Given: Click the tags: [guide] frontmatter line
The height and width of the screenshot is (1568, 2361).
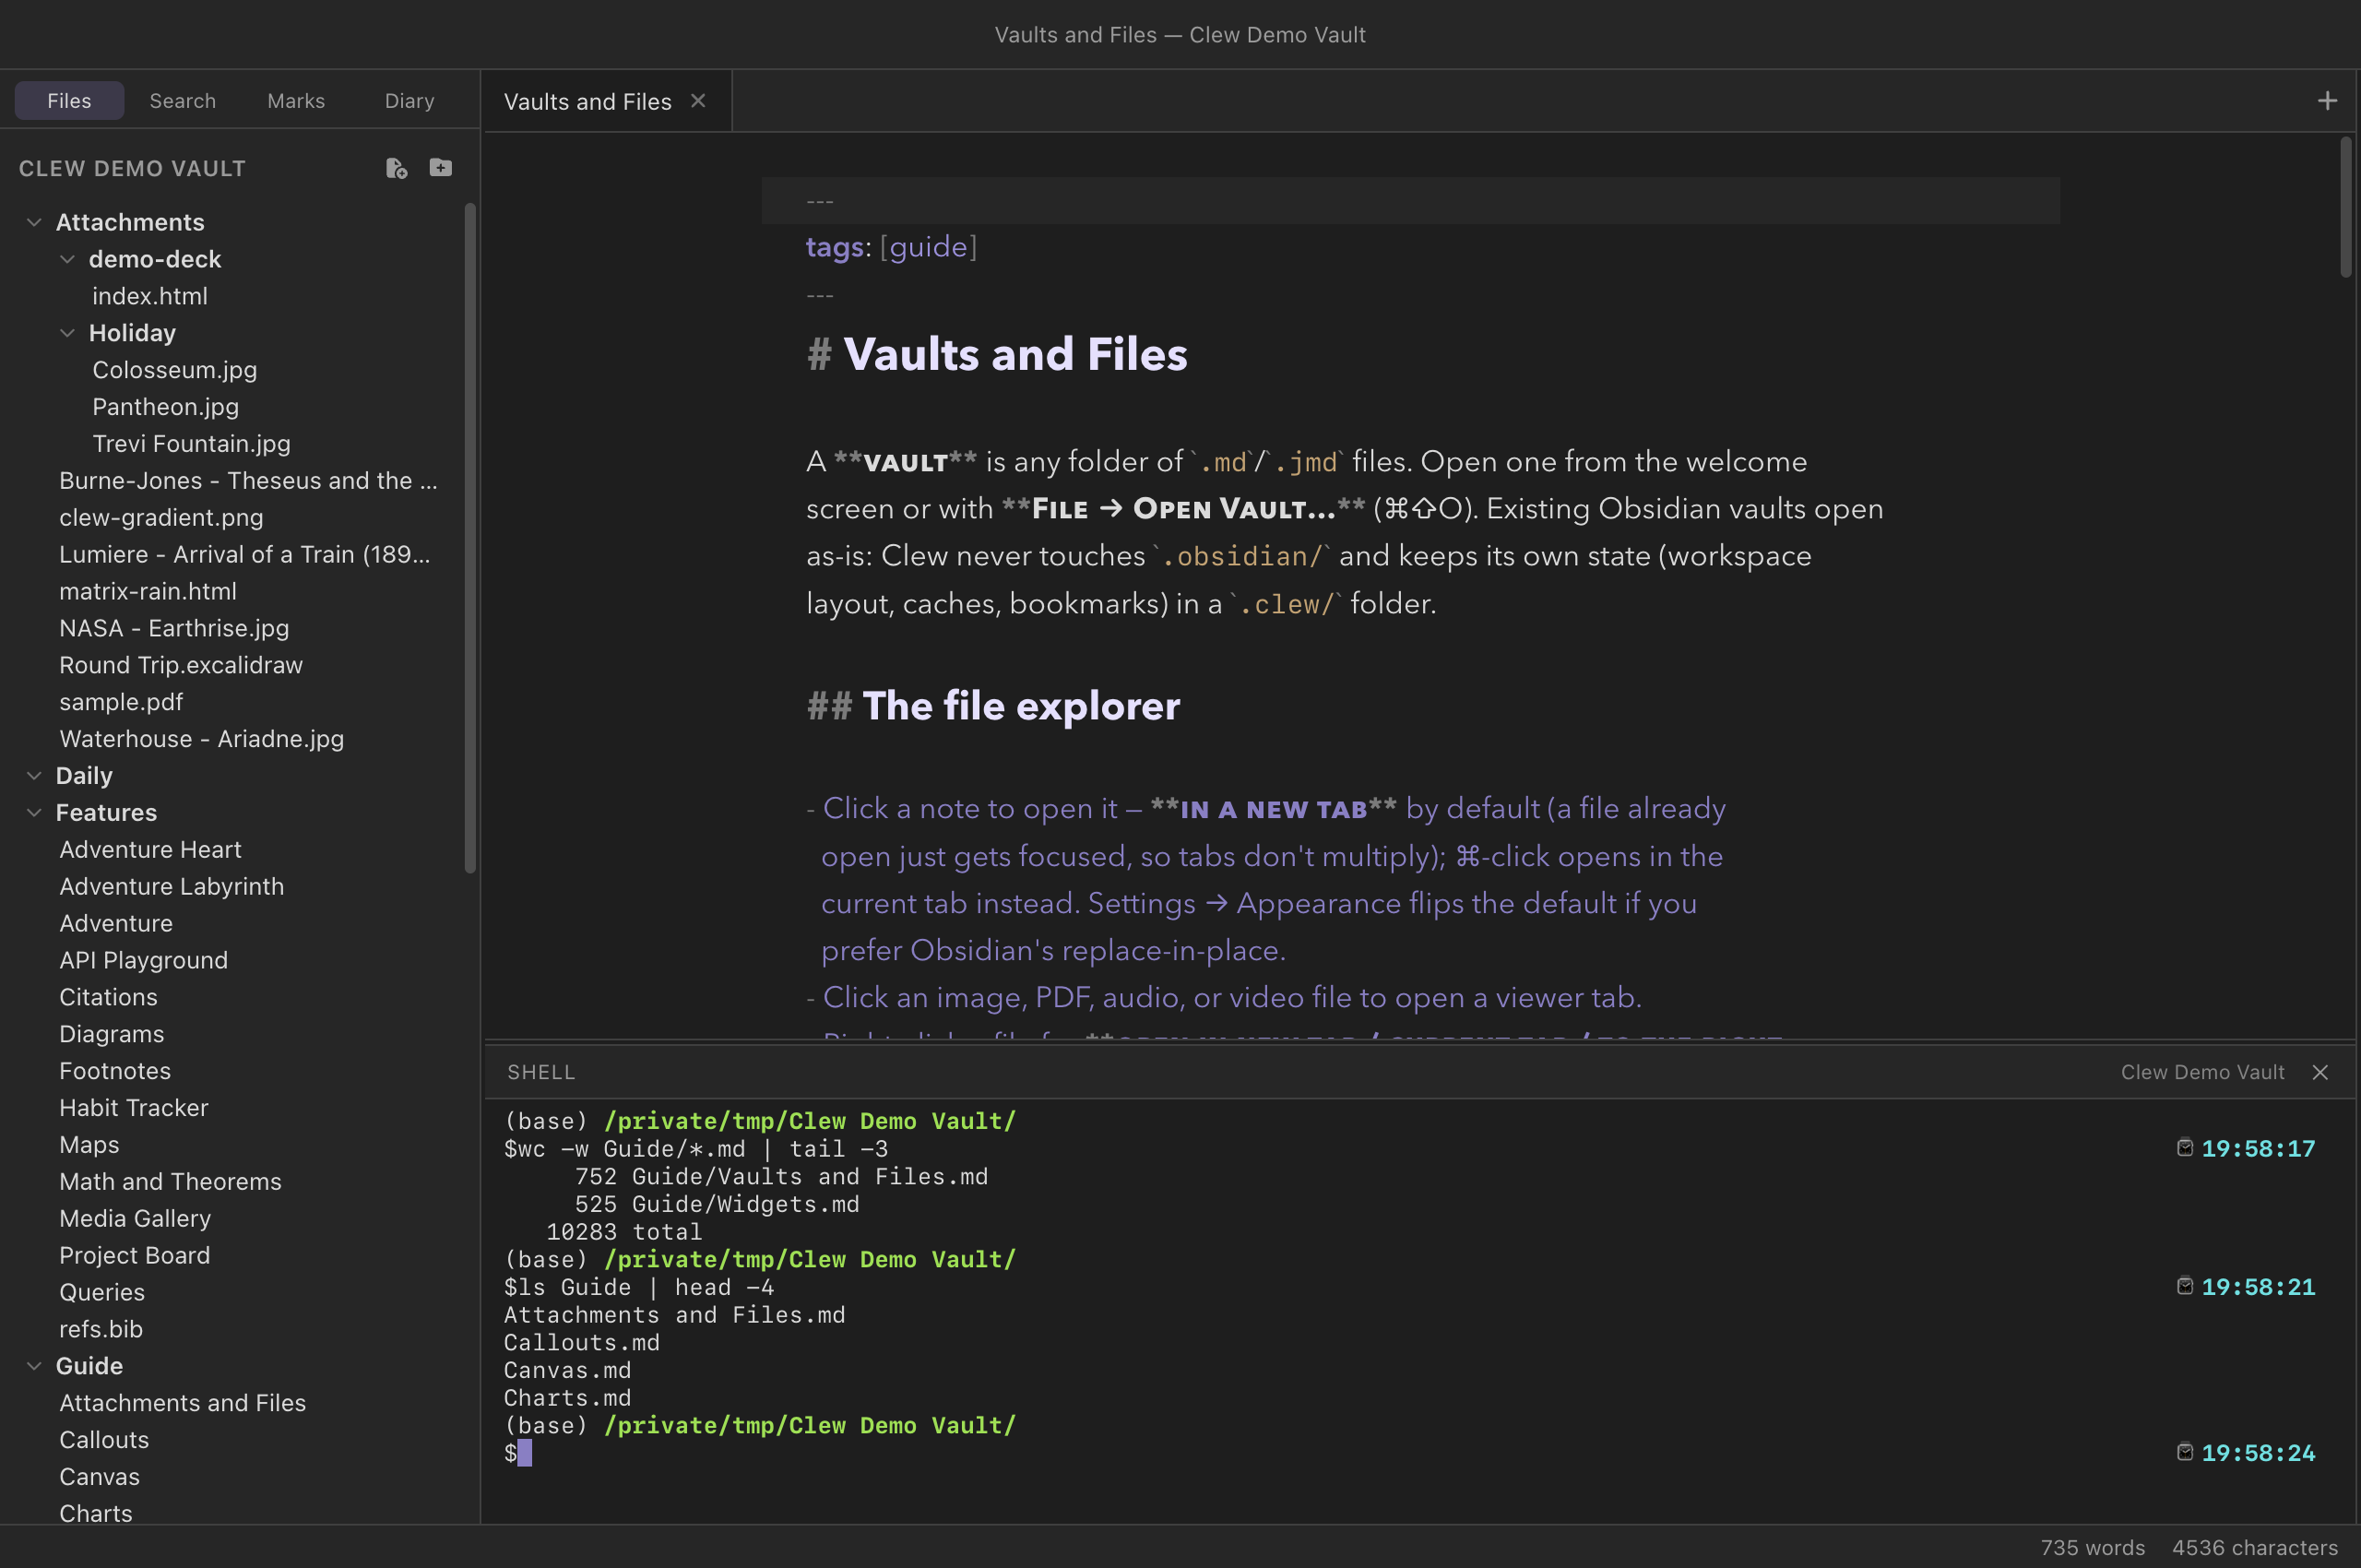Looking at the screenshot, I should tap(891, 247).
